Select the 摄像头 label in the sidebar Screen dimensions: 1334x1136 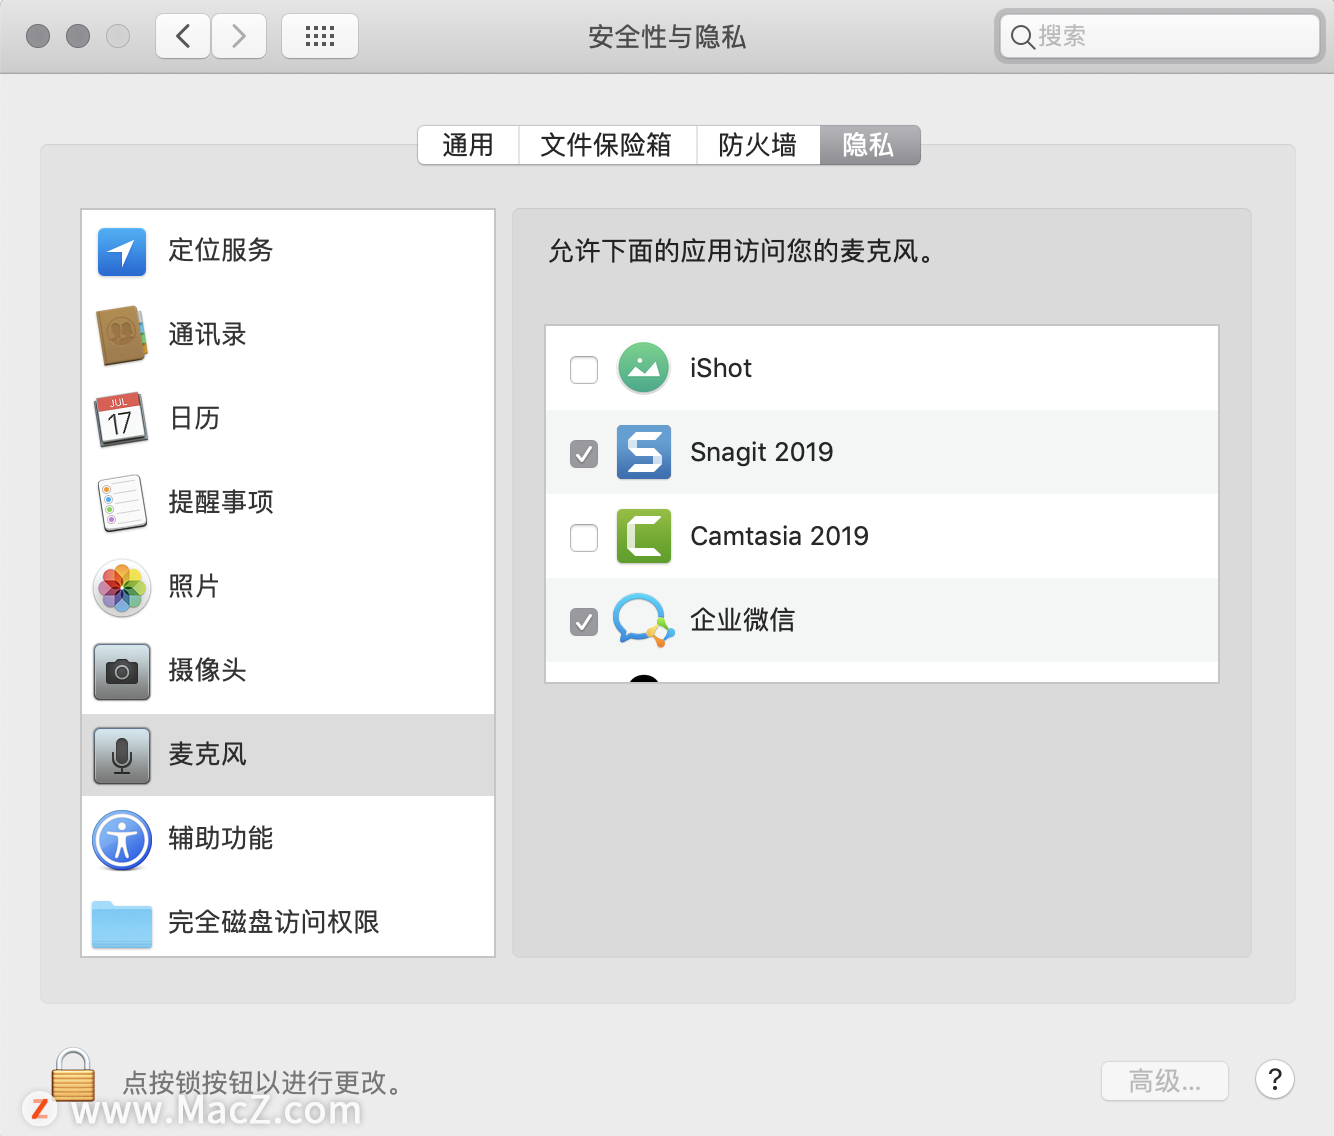pos(207,670)
